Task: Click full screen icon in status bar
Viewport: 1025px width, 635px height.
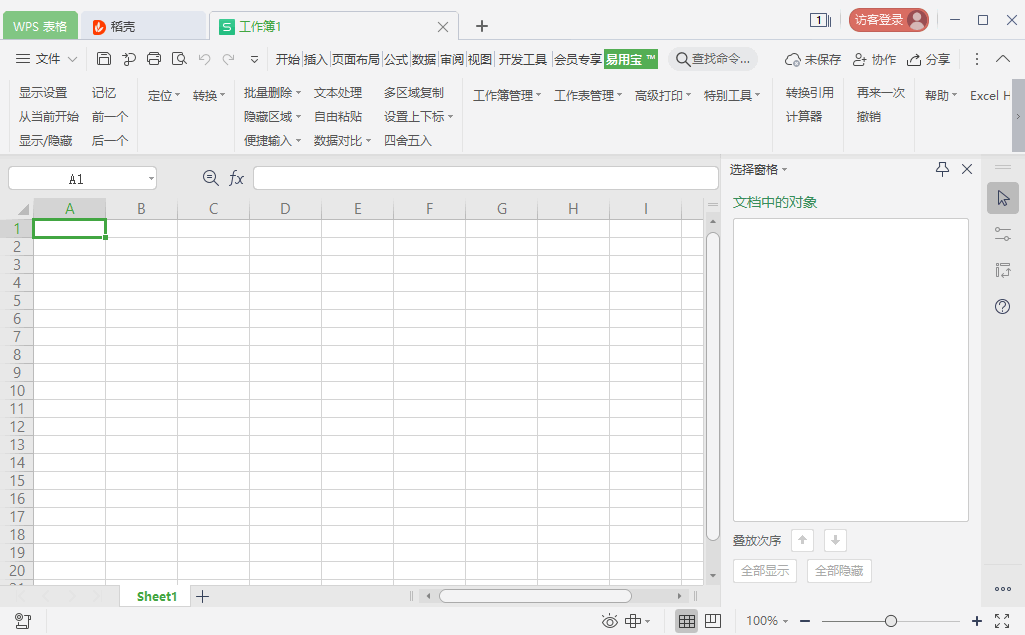Action: [1002, 621]
